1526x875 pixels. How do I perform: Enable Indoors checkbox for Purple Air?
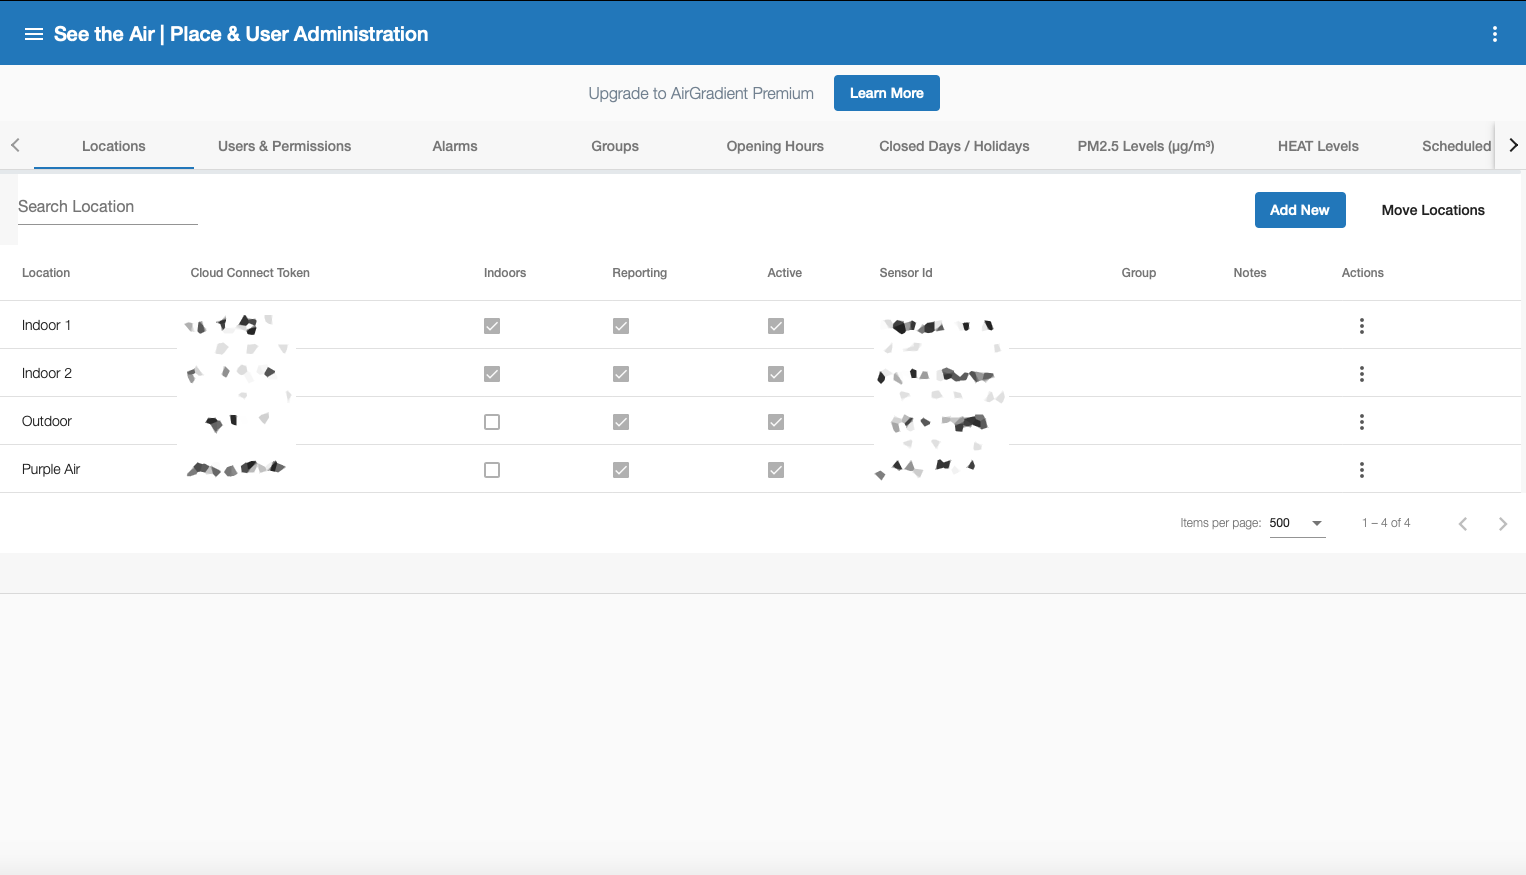point(492,470)
